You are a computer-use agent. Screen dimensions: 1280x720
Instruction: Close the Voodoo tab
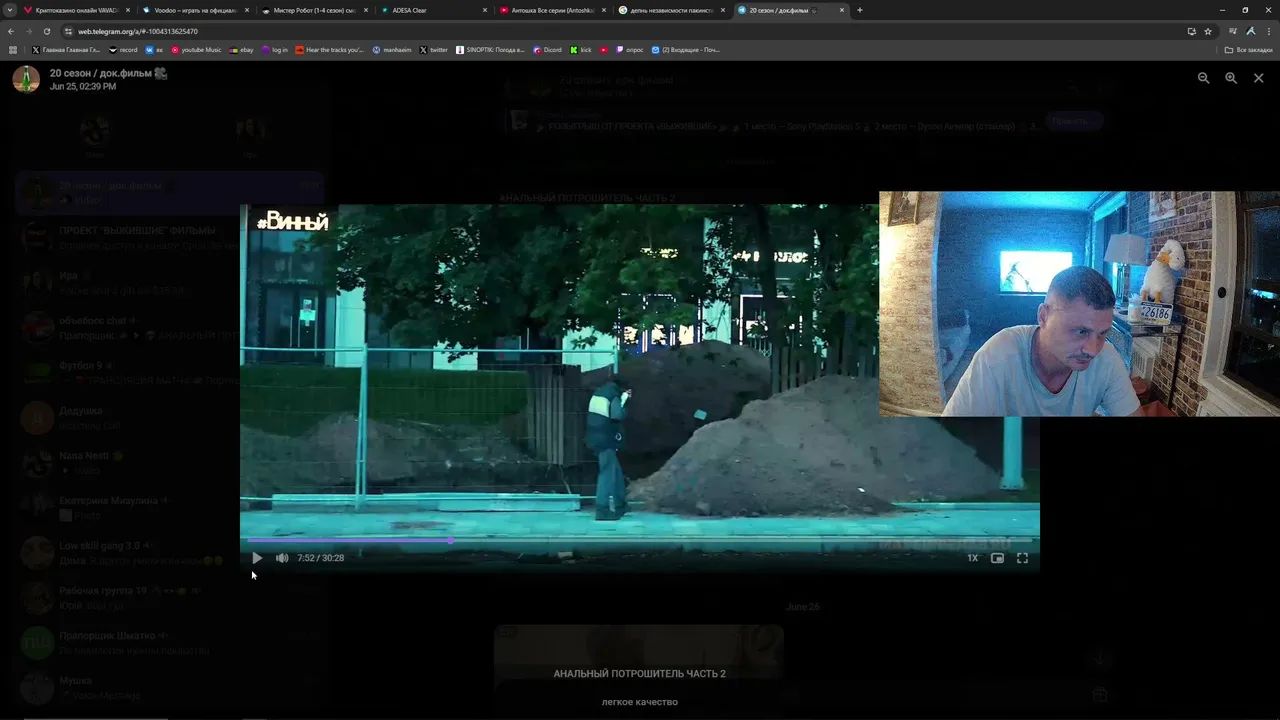point(246,10)
